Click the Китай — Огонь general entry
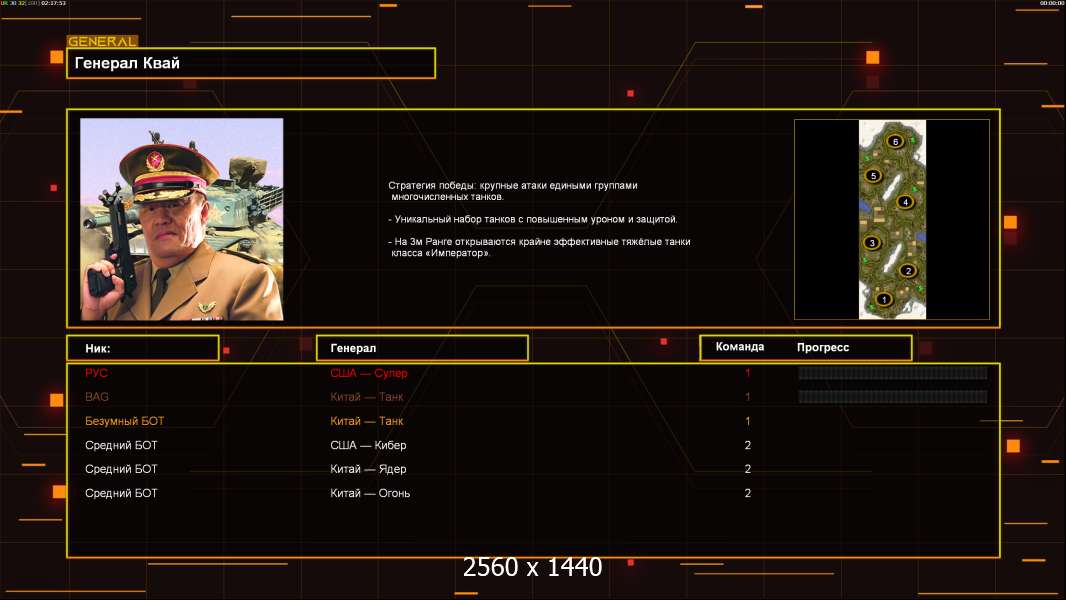1066x600 pixels. (x=370, y=493)
